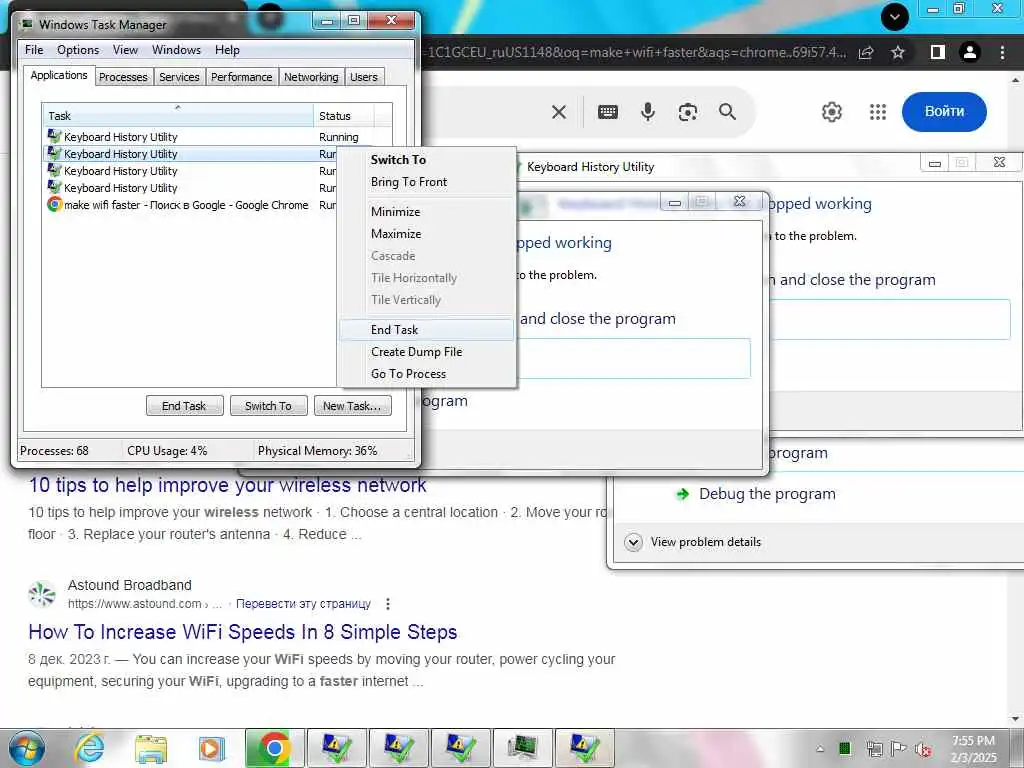Open Windows Media Player taskbar icon
The image size is (1024, 768).
click(211, 749)
